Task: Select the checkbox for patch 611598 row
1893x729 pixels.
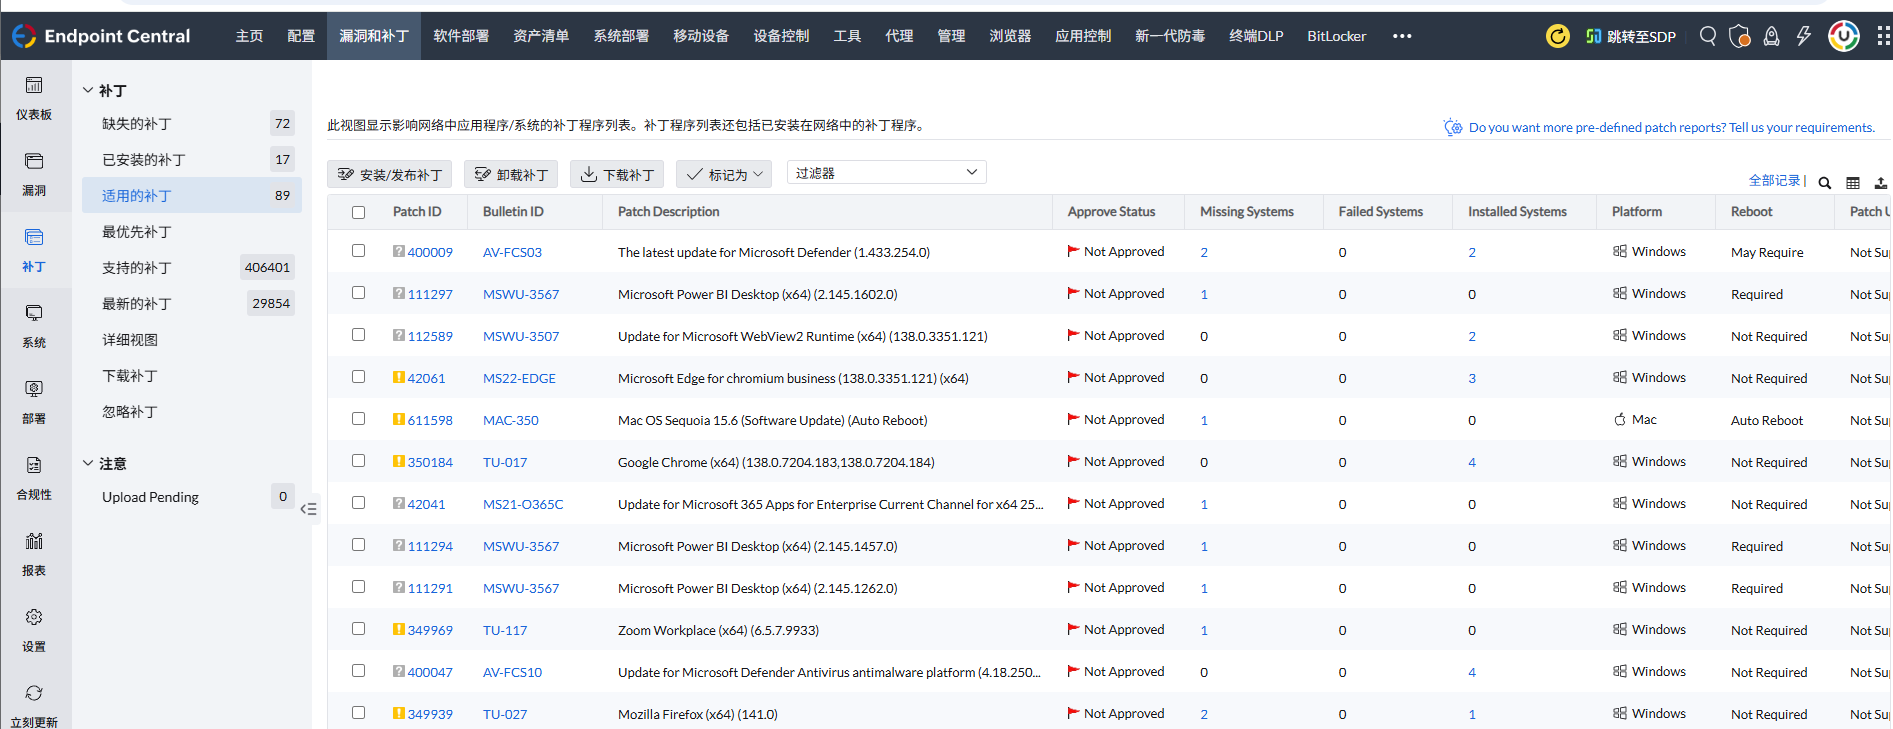Action: point(359,419)
